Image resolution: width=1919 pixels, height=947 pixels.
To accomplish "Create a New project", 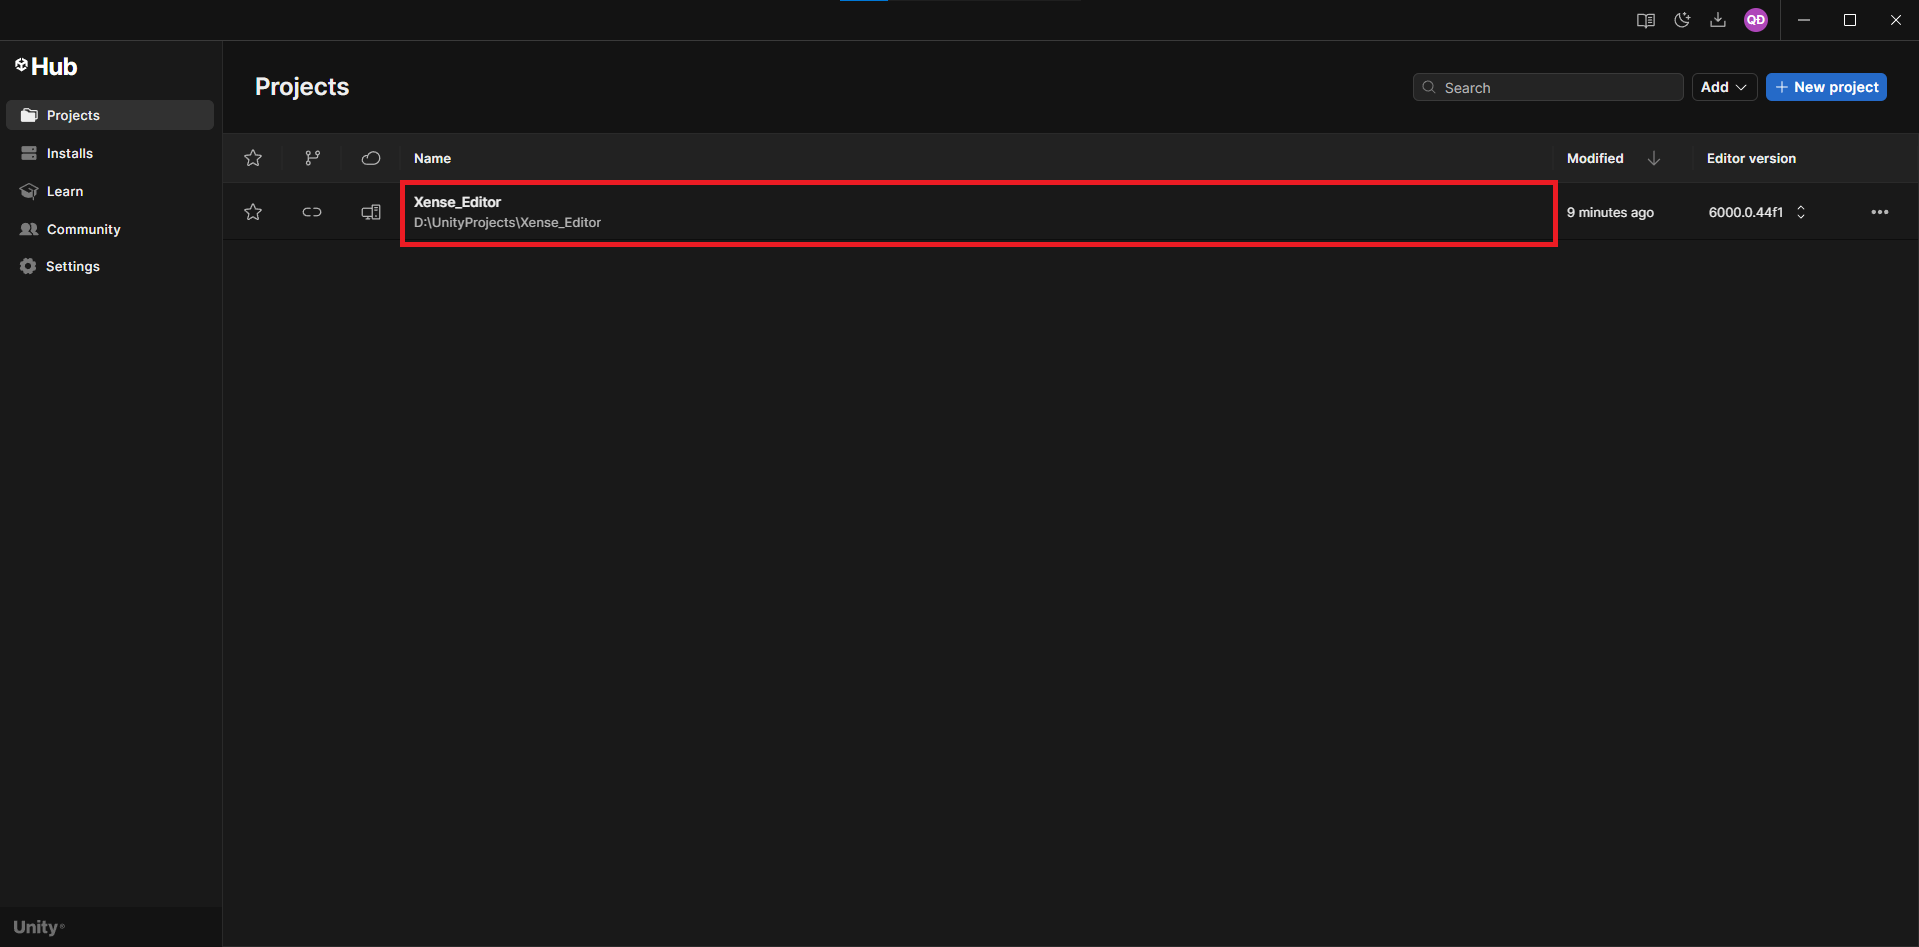I will 1826,87.
